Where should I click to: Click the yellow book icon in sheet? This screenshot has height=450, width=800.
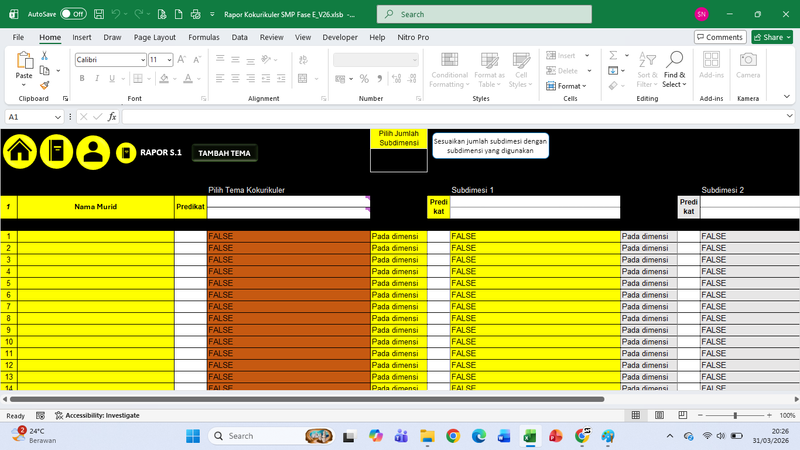point(56,151)
